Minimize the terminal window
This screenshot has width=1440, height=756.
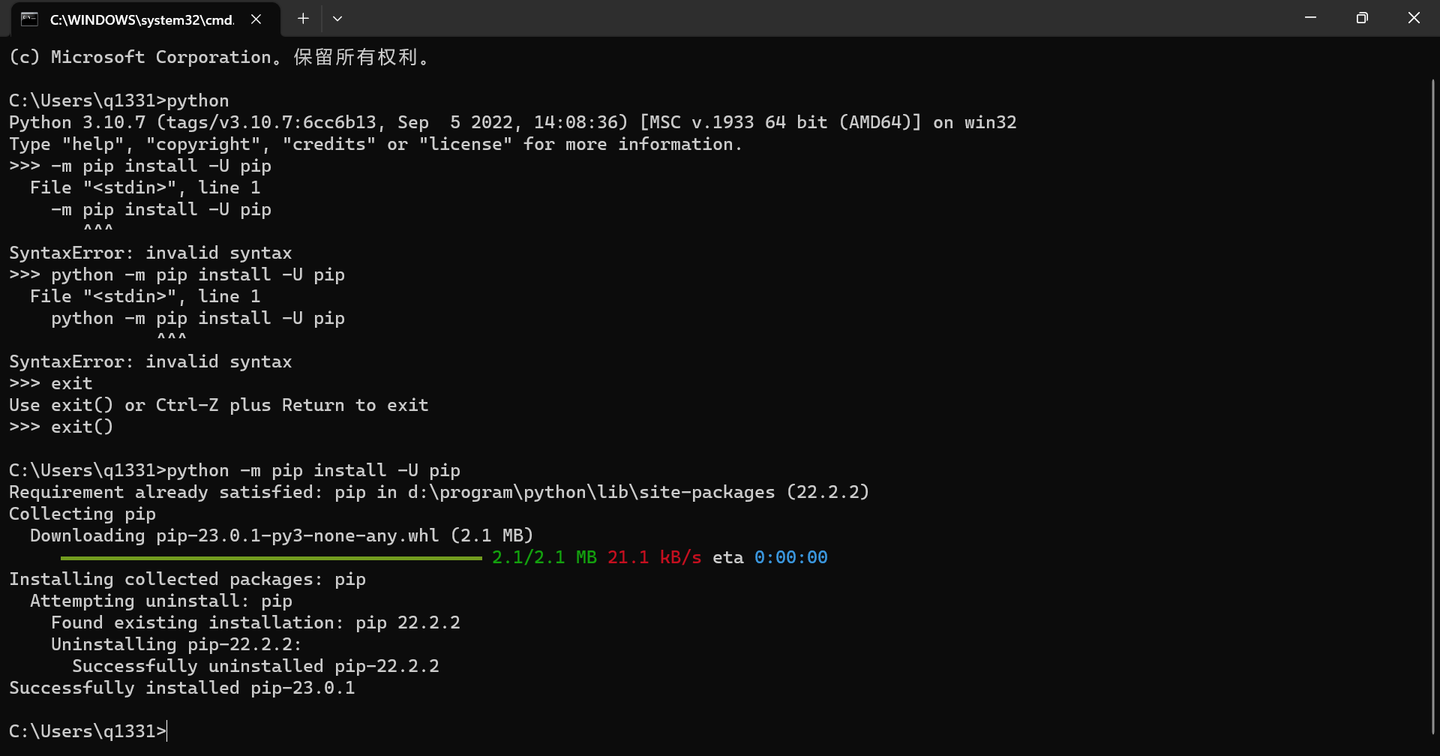[x=1311, y=18]
